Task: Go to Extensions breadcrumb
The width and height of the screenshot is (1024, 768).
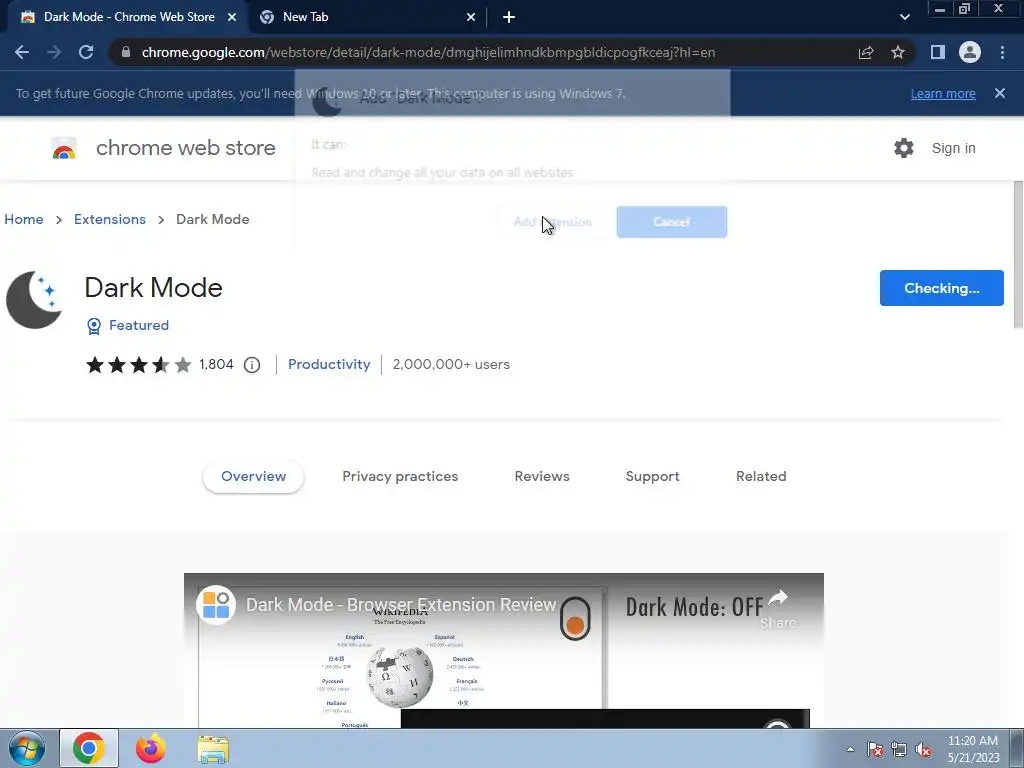Action: tap(110, 219)
